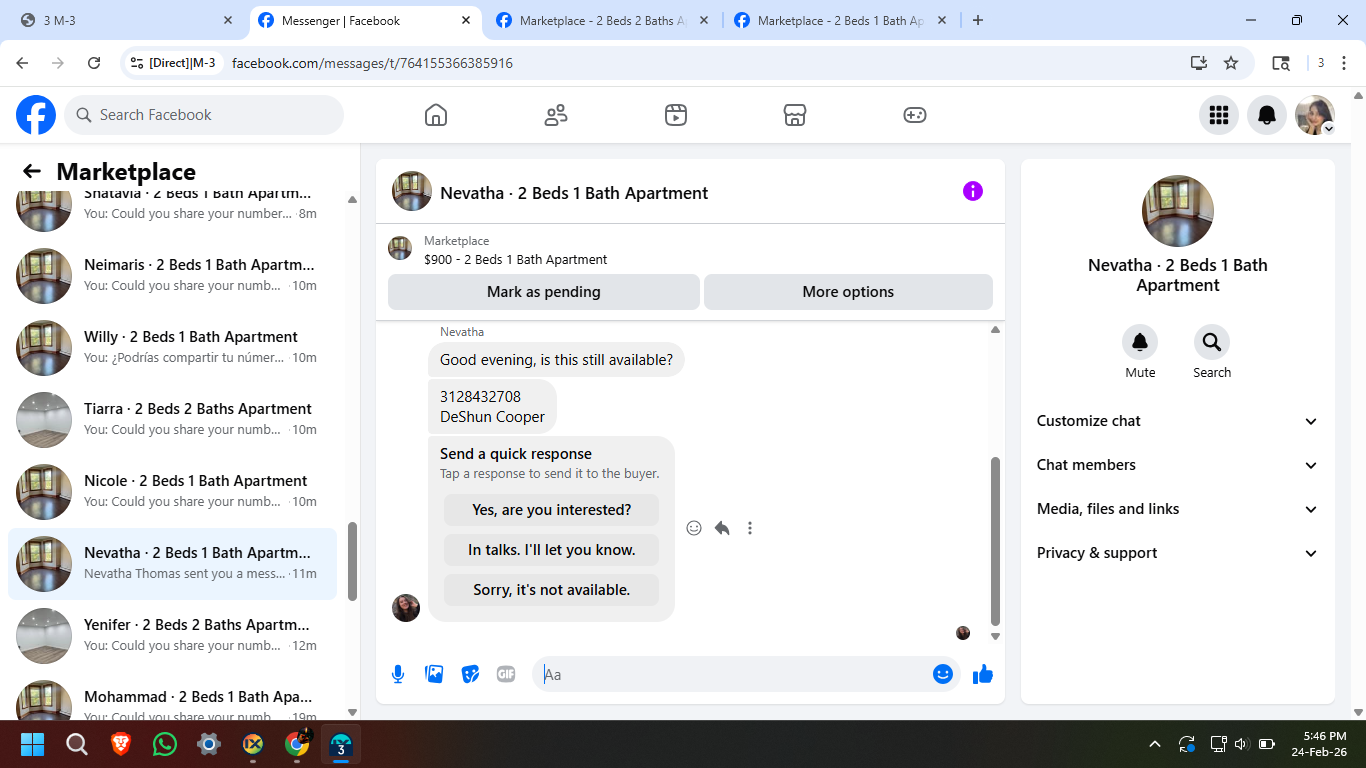Send 'Sorry, it's not available.' response
1366x768 pixels.
(x=552, y=590)
